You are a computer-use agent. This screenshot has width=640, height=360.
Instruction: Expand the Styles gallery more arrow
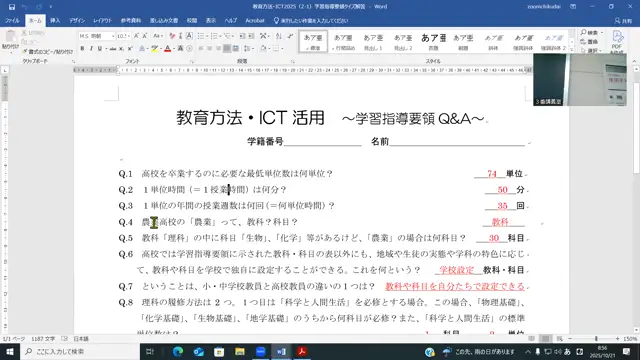click(572, 49)
